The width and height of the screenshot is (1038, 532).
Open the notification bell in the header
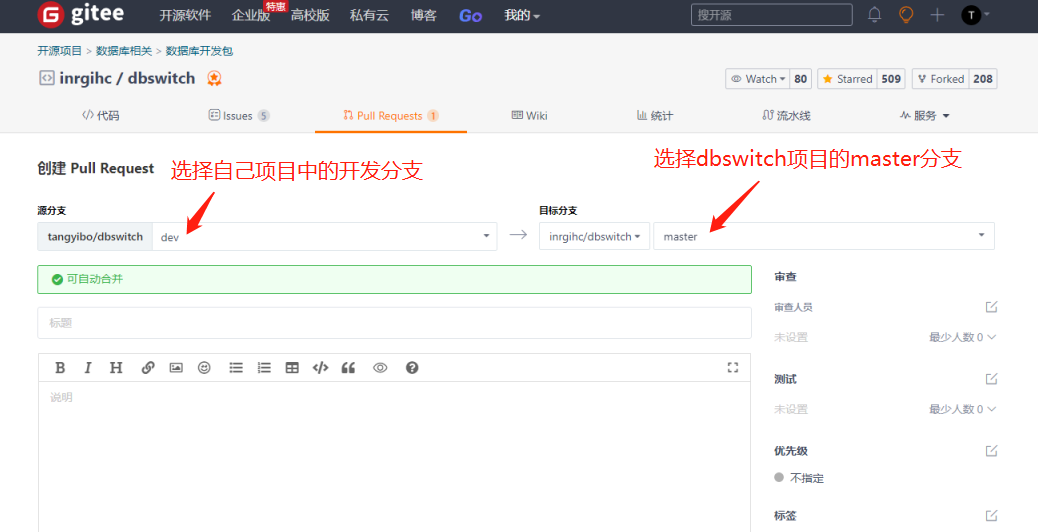(874, 15)
